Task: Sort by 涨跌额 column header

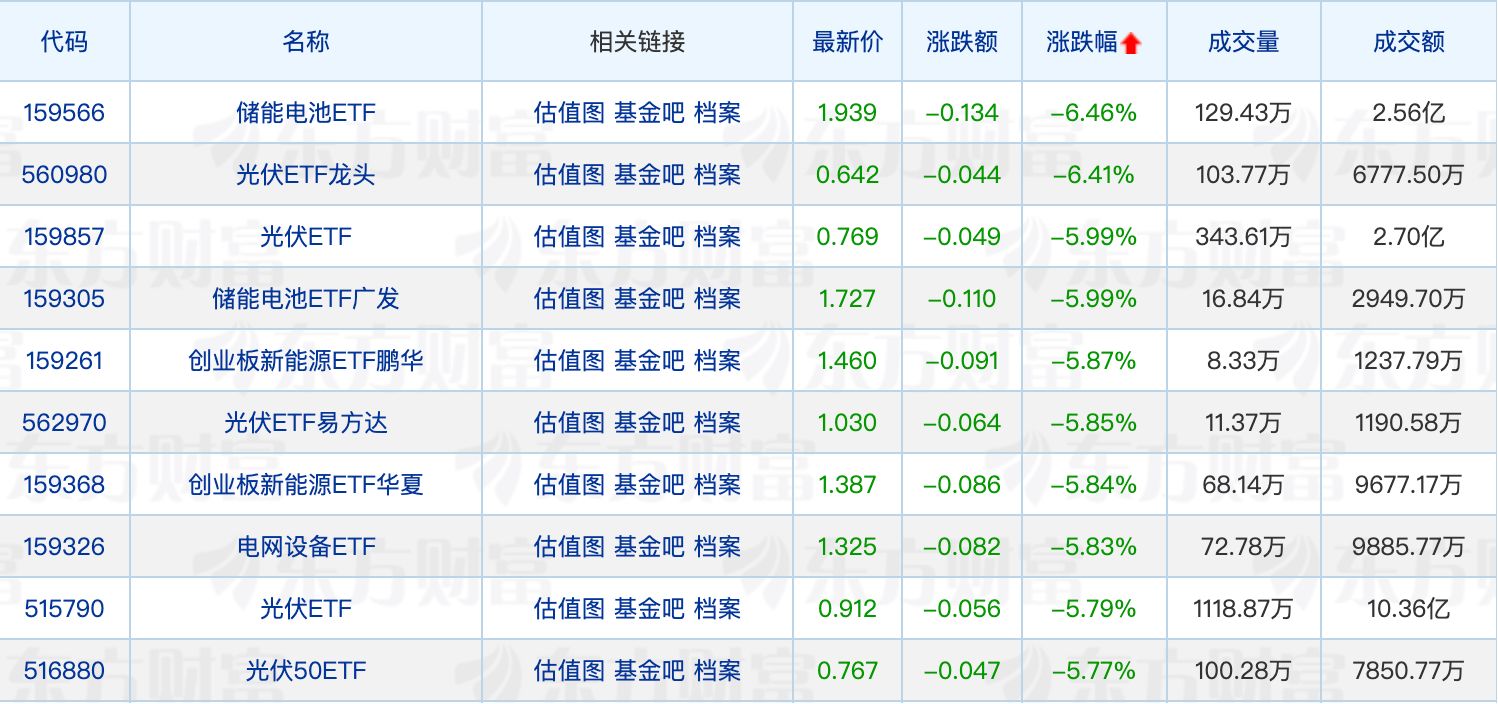Action: [962, 42]
